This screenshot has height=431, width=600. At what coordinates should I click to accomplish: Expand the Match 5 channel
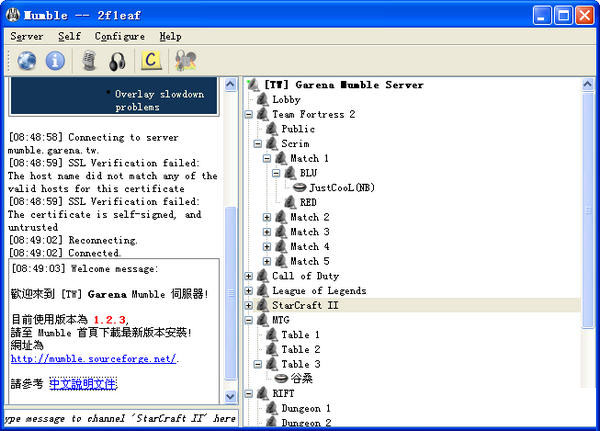[267, 261]
